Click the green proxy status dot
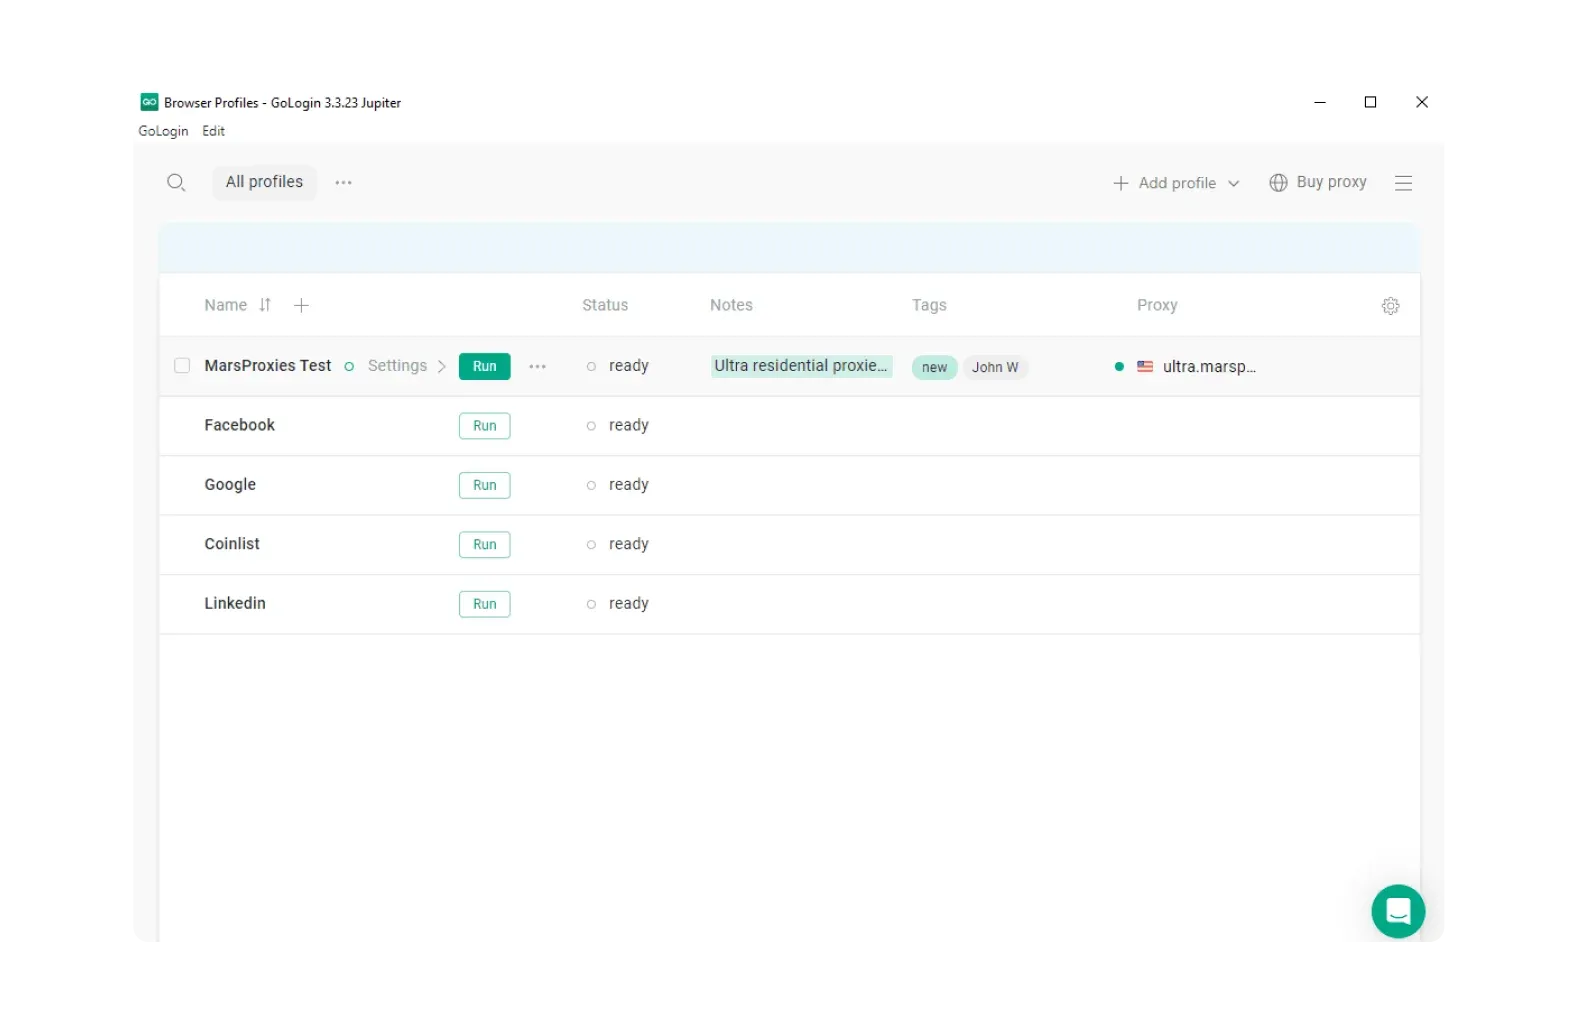The image size is (1578, 1029). click(1119, 367)
